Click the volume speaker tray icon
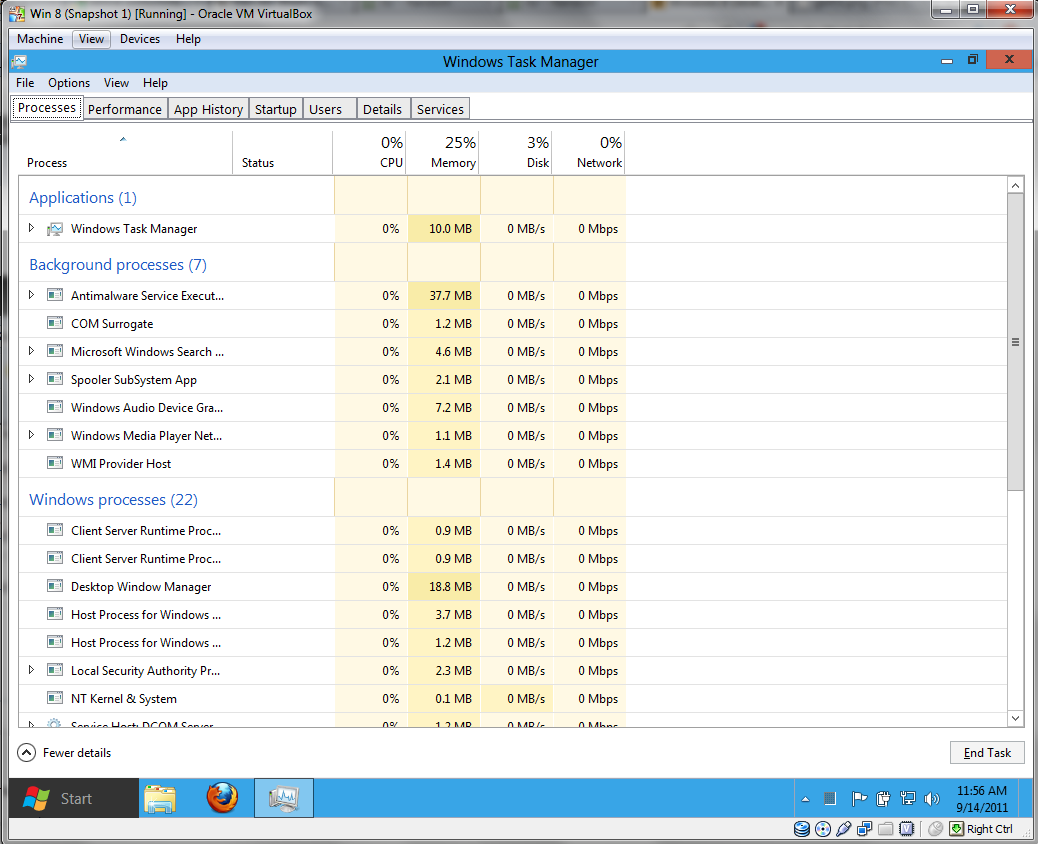Screen dimensions: 1038x844 pos(931,799)
